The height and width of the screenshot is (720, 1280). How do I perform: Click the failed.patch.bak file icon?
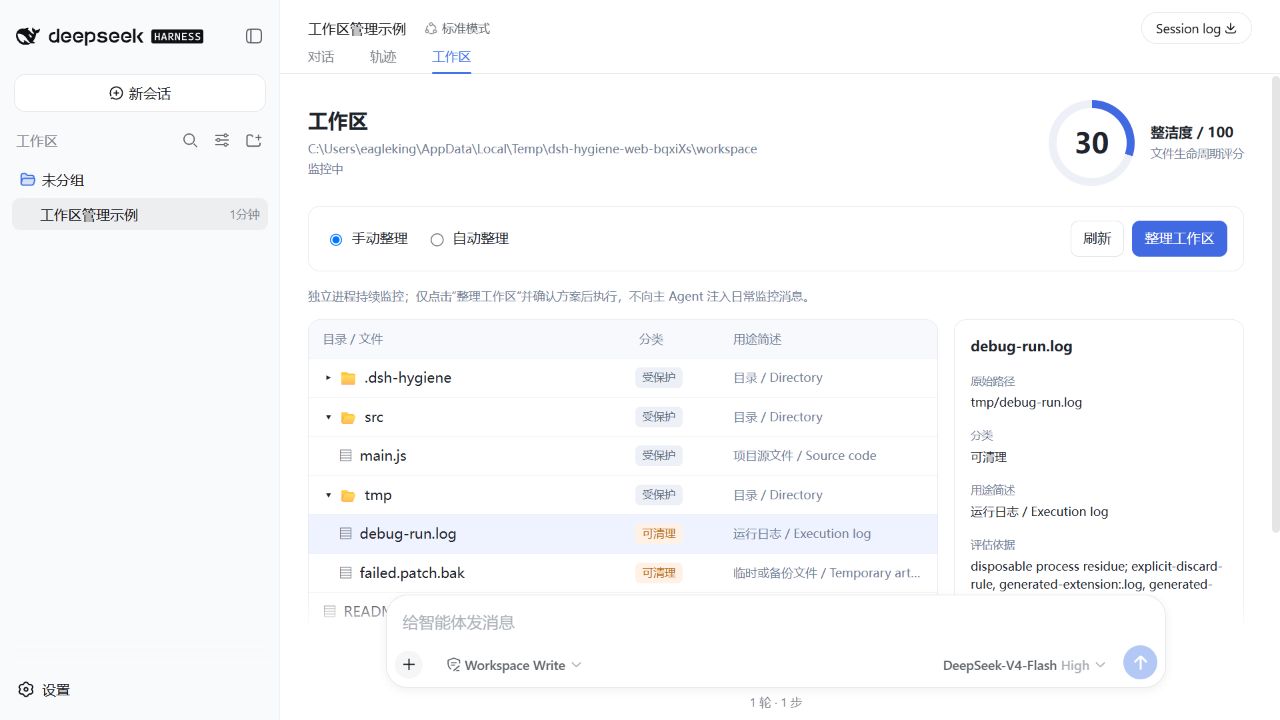tap(346, 573)
